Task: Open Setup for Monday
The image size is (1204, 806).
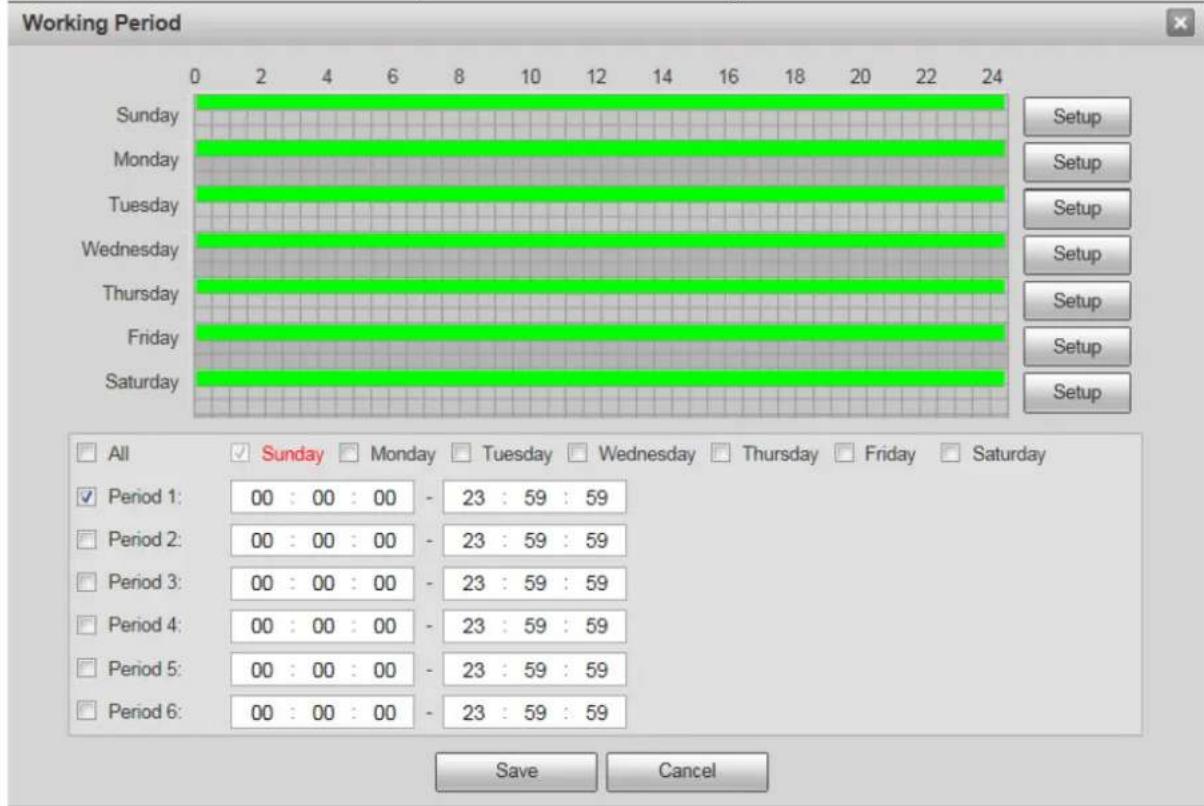Action: click(x=1077, y=163)
